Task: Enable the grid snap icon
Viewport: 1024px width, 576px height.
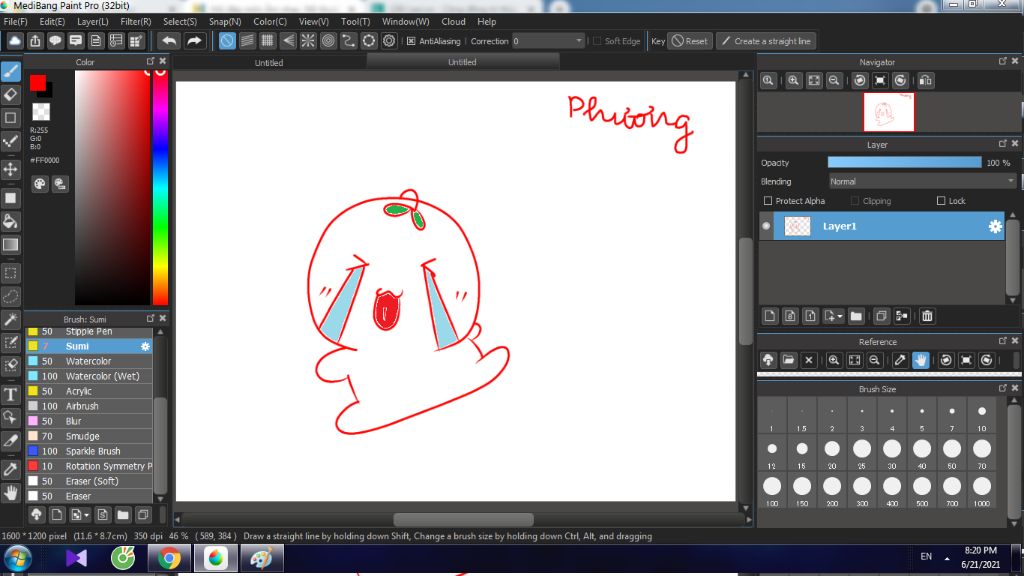Action: point(267,41)
